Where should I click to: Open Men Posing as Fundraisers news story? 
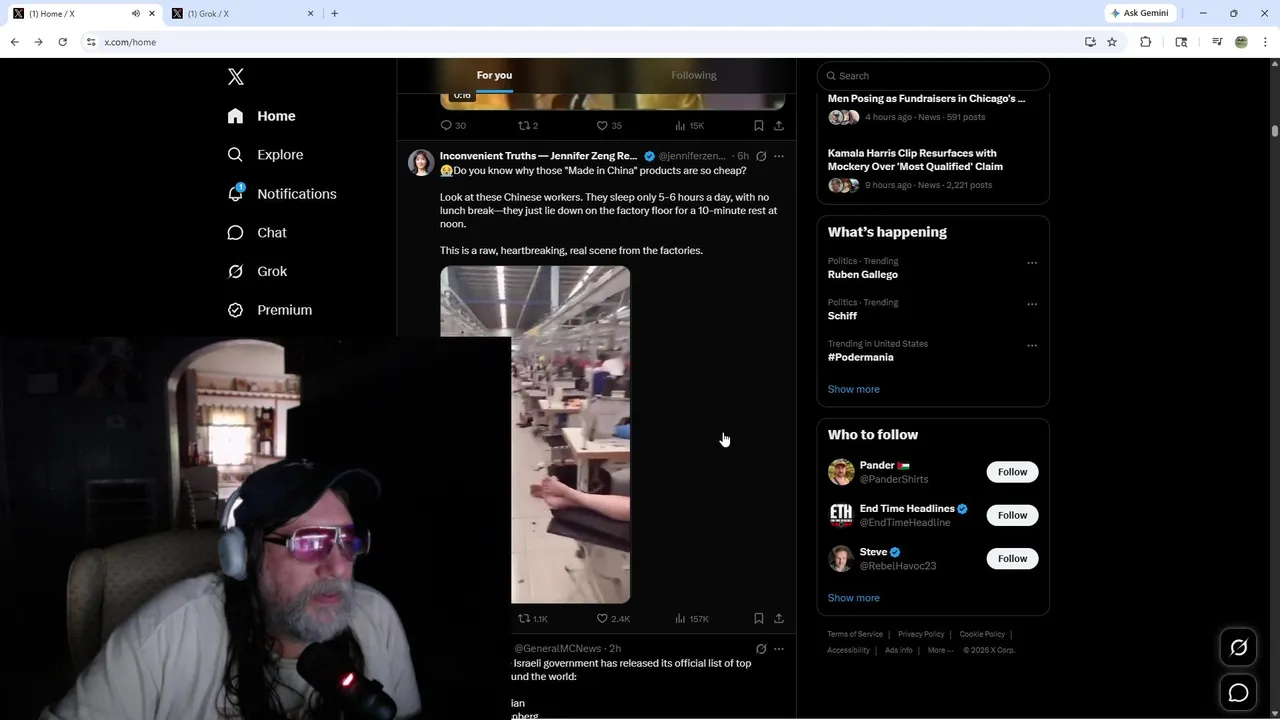(926, 99)
